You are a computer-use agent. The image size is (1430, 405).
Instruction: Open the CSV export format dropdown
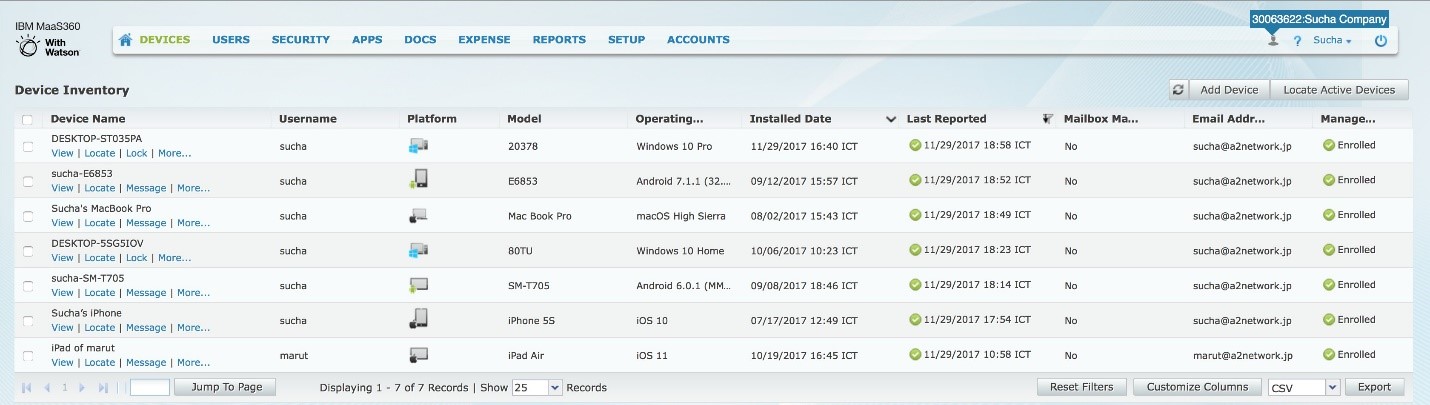pos(1303,387)
